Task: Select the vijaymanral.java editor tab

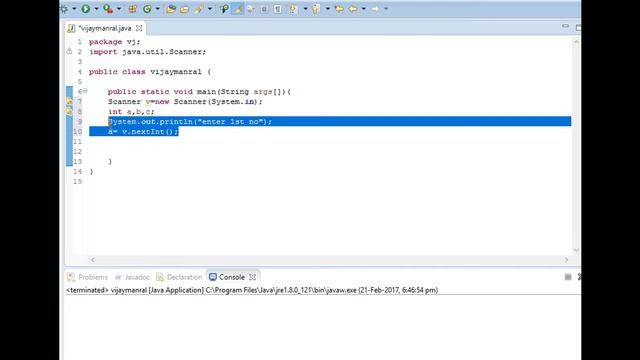Action: point(104,28)
